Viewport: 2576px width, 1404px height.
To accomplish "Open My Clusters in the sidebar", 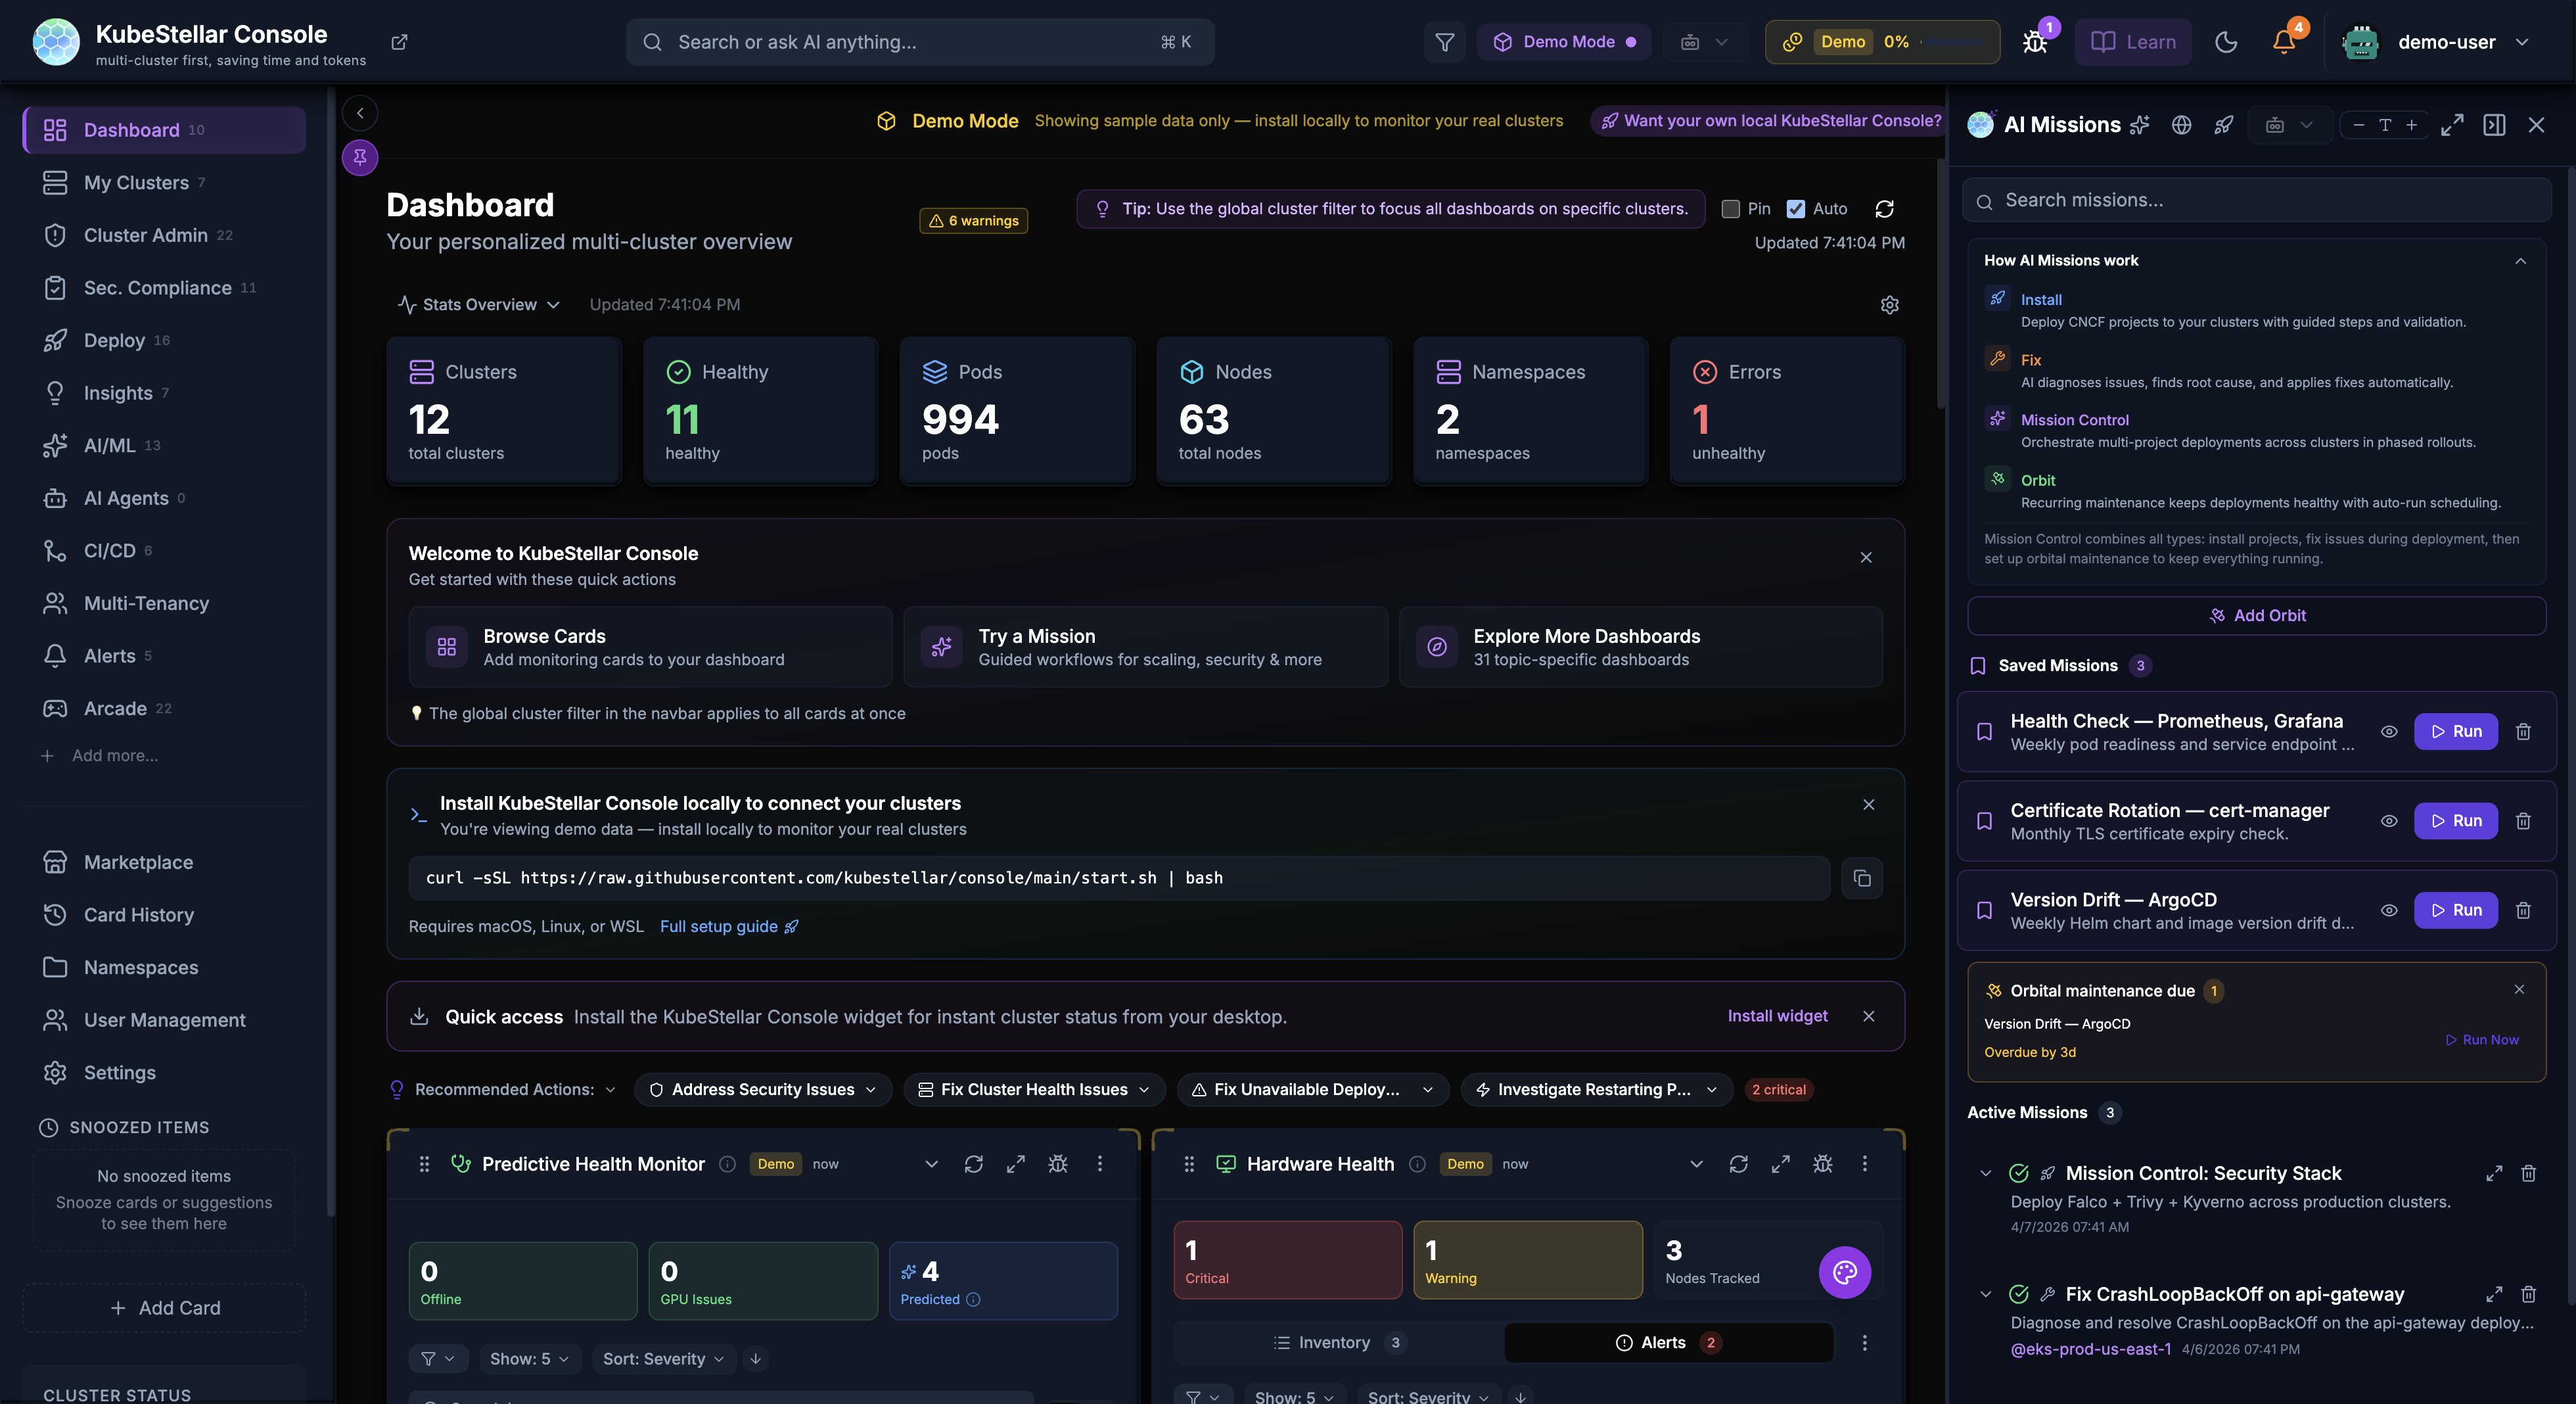I will tap(136, 183).
